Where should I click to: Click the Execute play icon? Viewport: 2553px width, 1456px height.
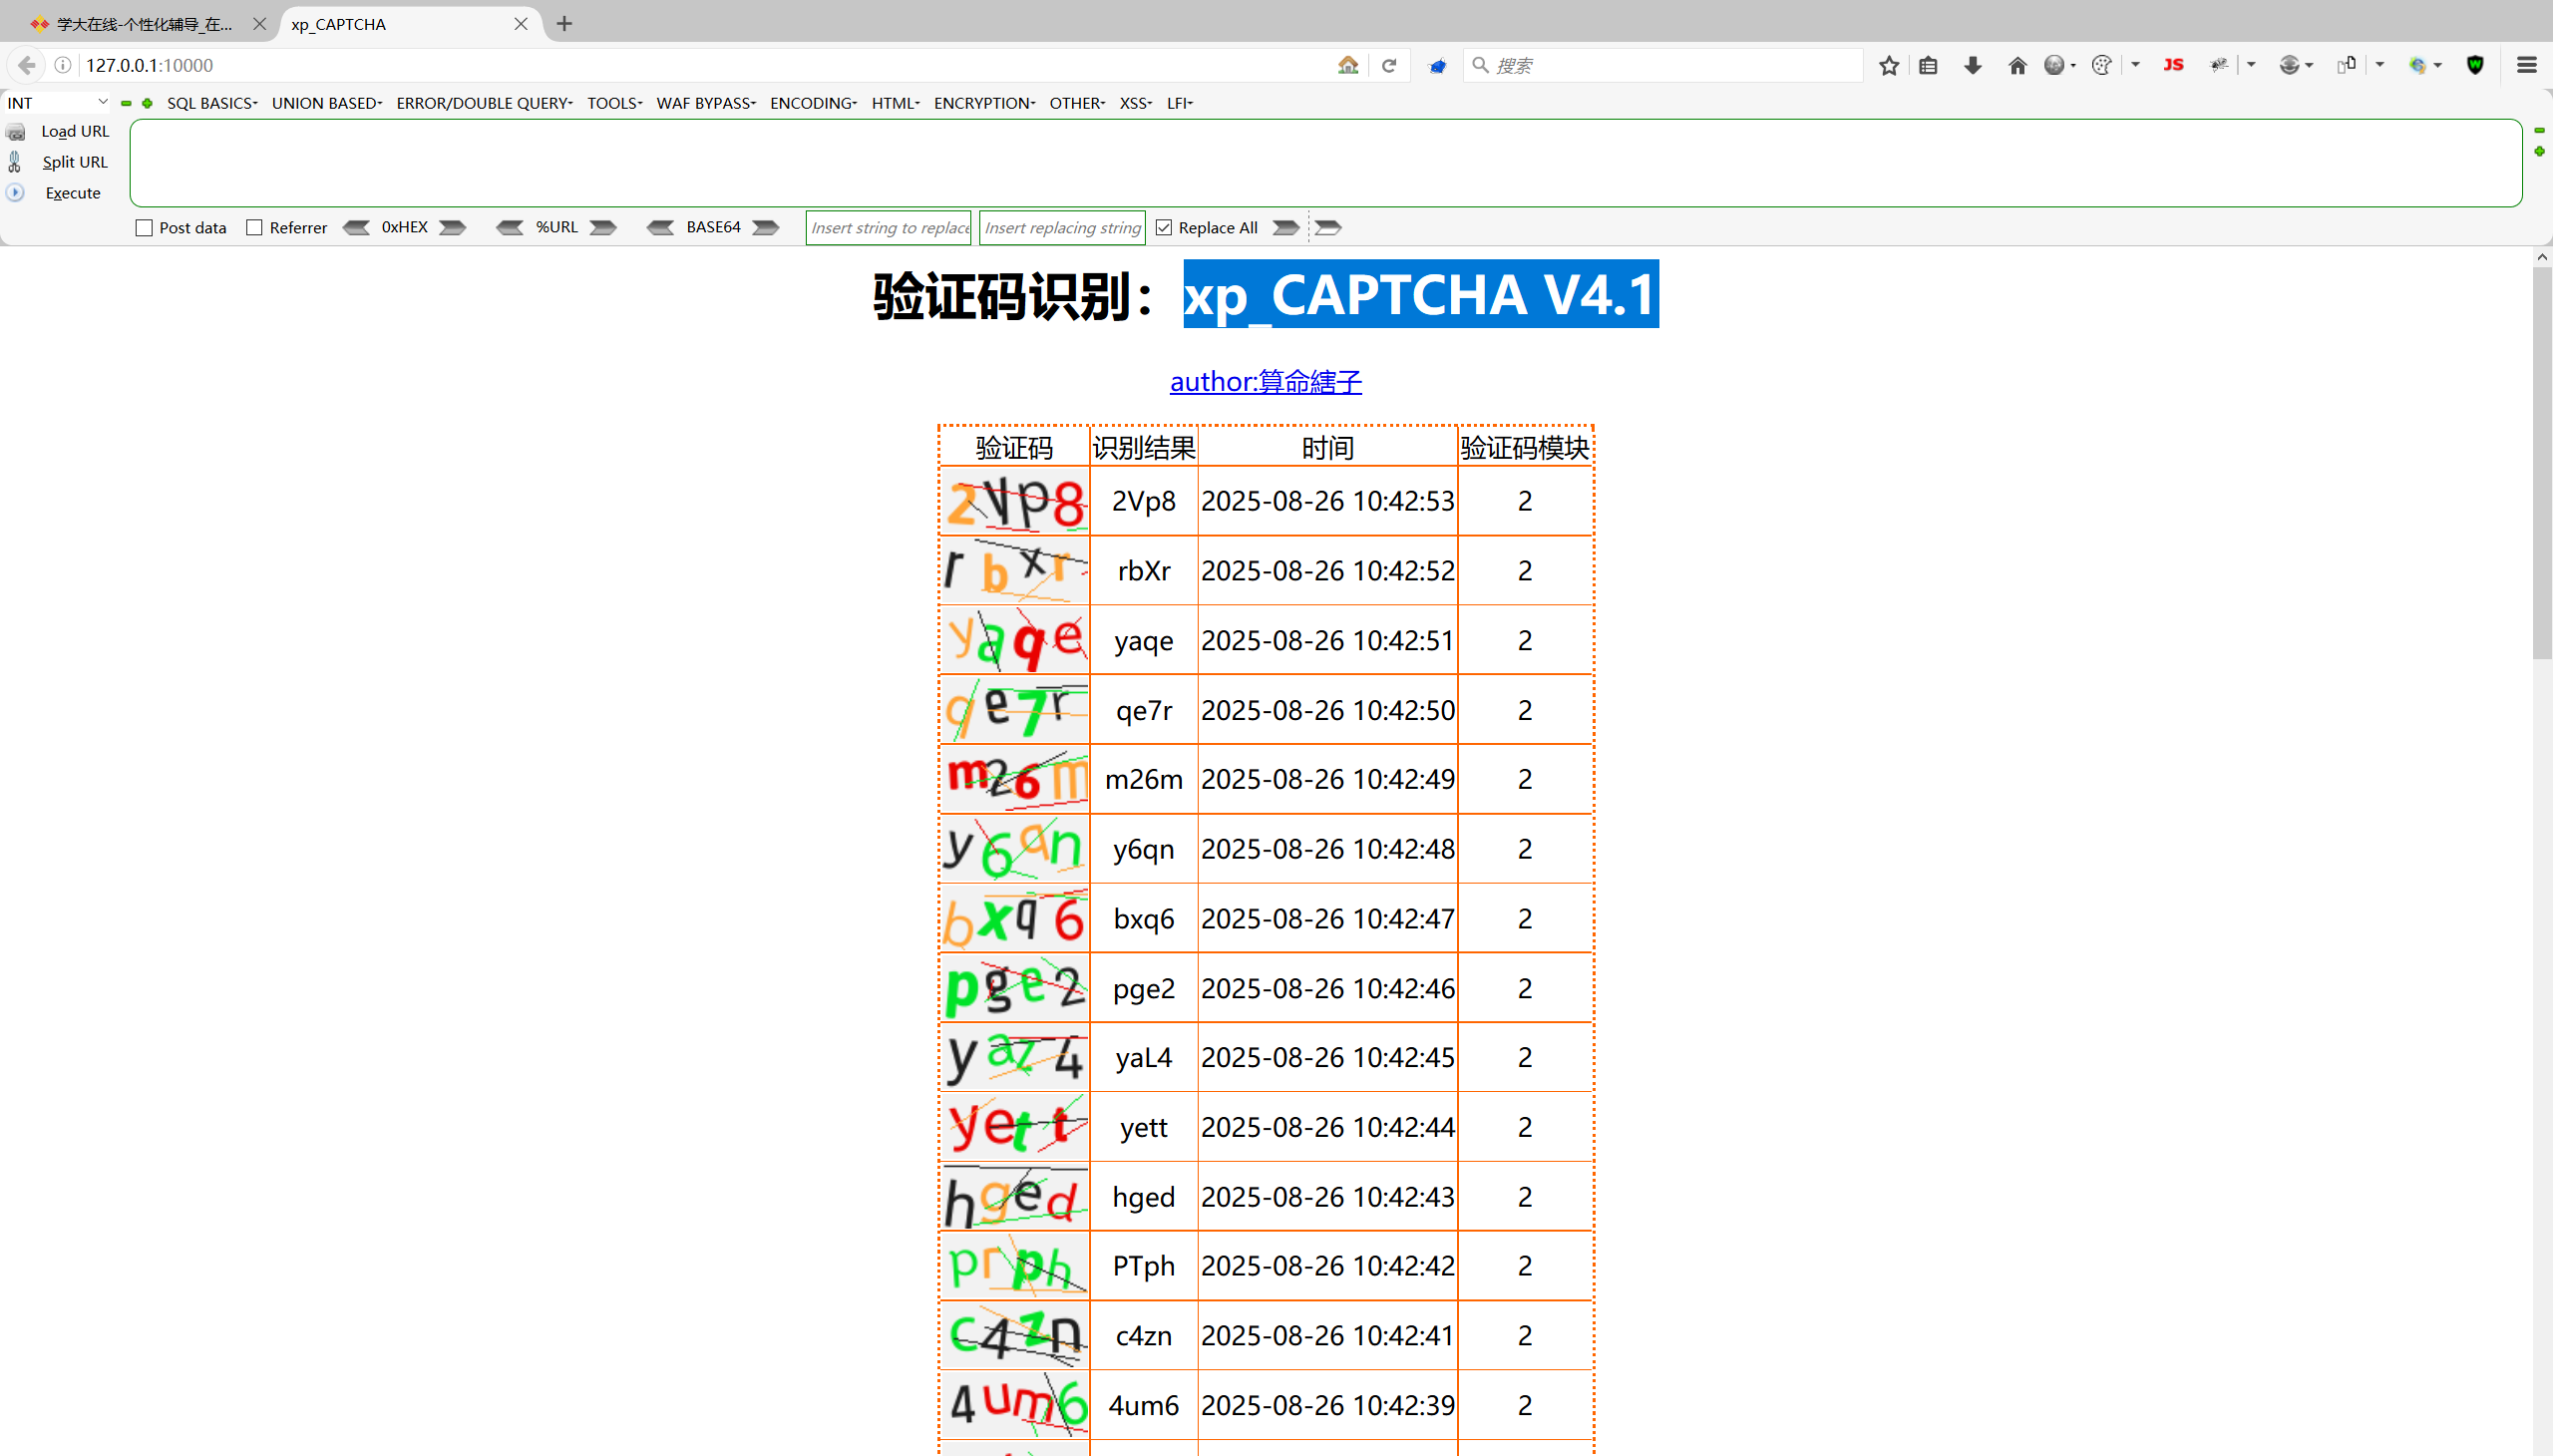click(16, 193)
